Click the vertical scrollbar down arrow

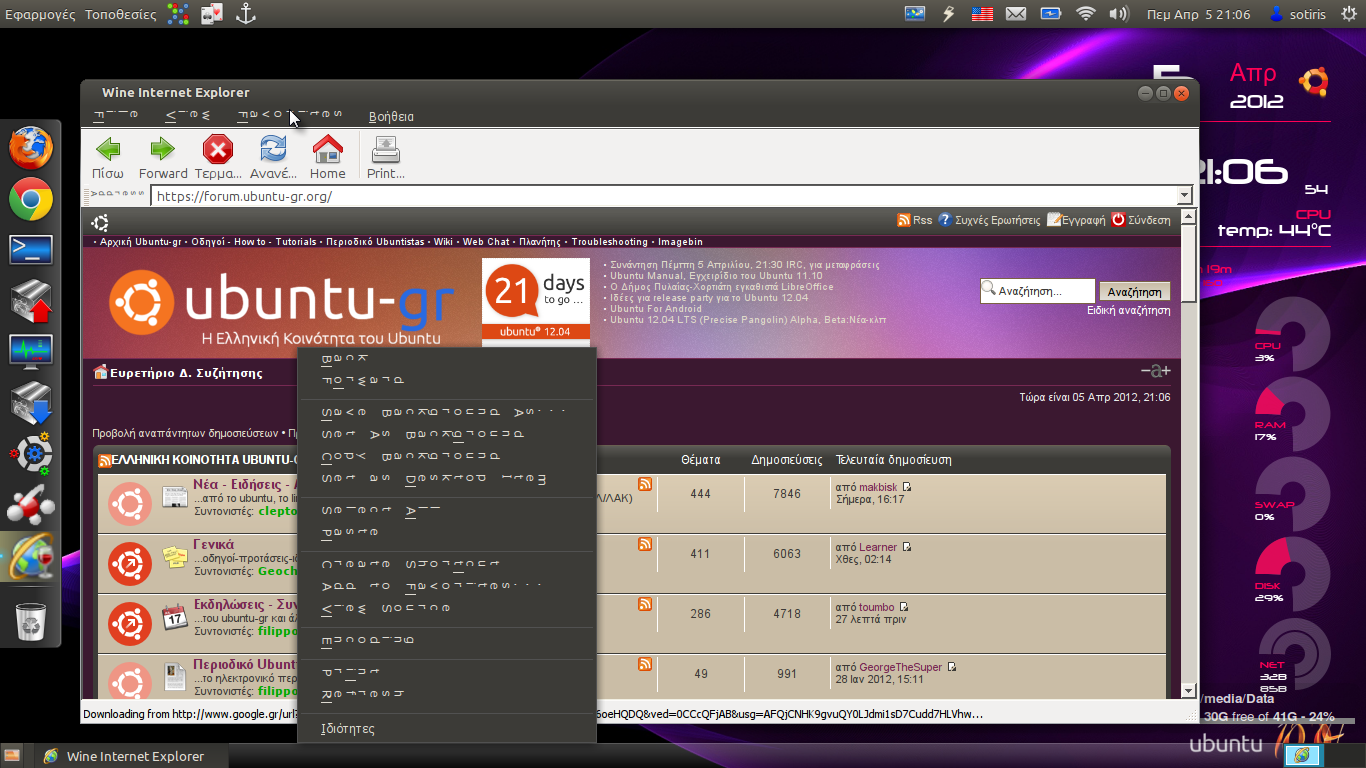1188,690
